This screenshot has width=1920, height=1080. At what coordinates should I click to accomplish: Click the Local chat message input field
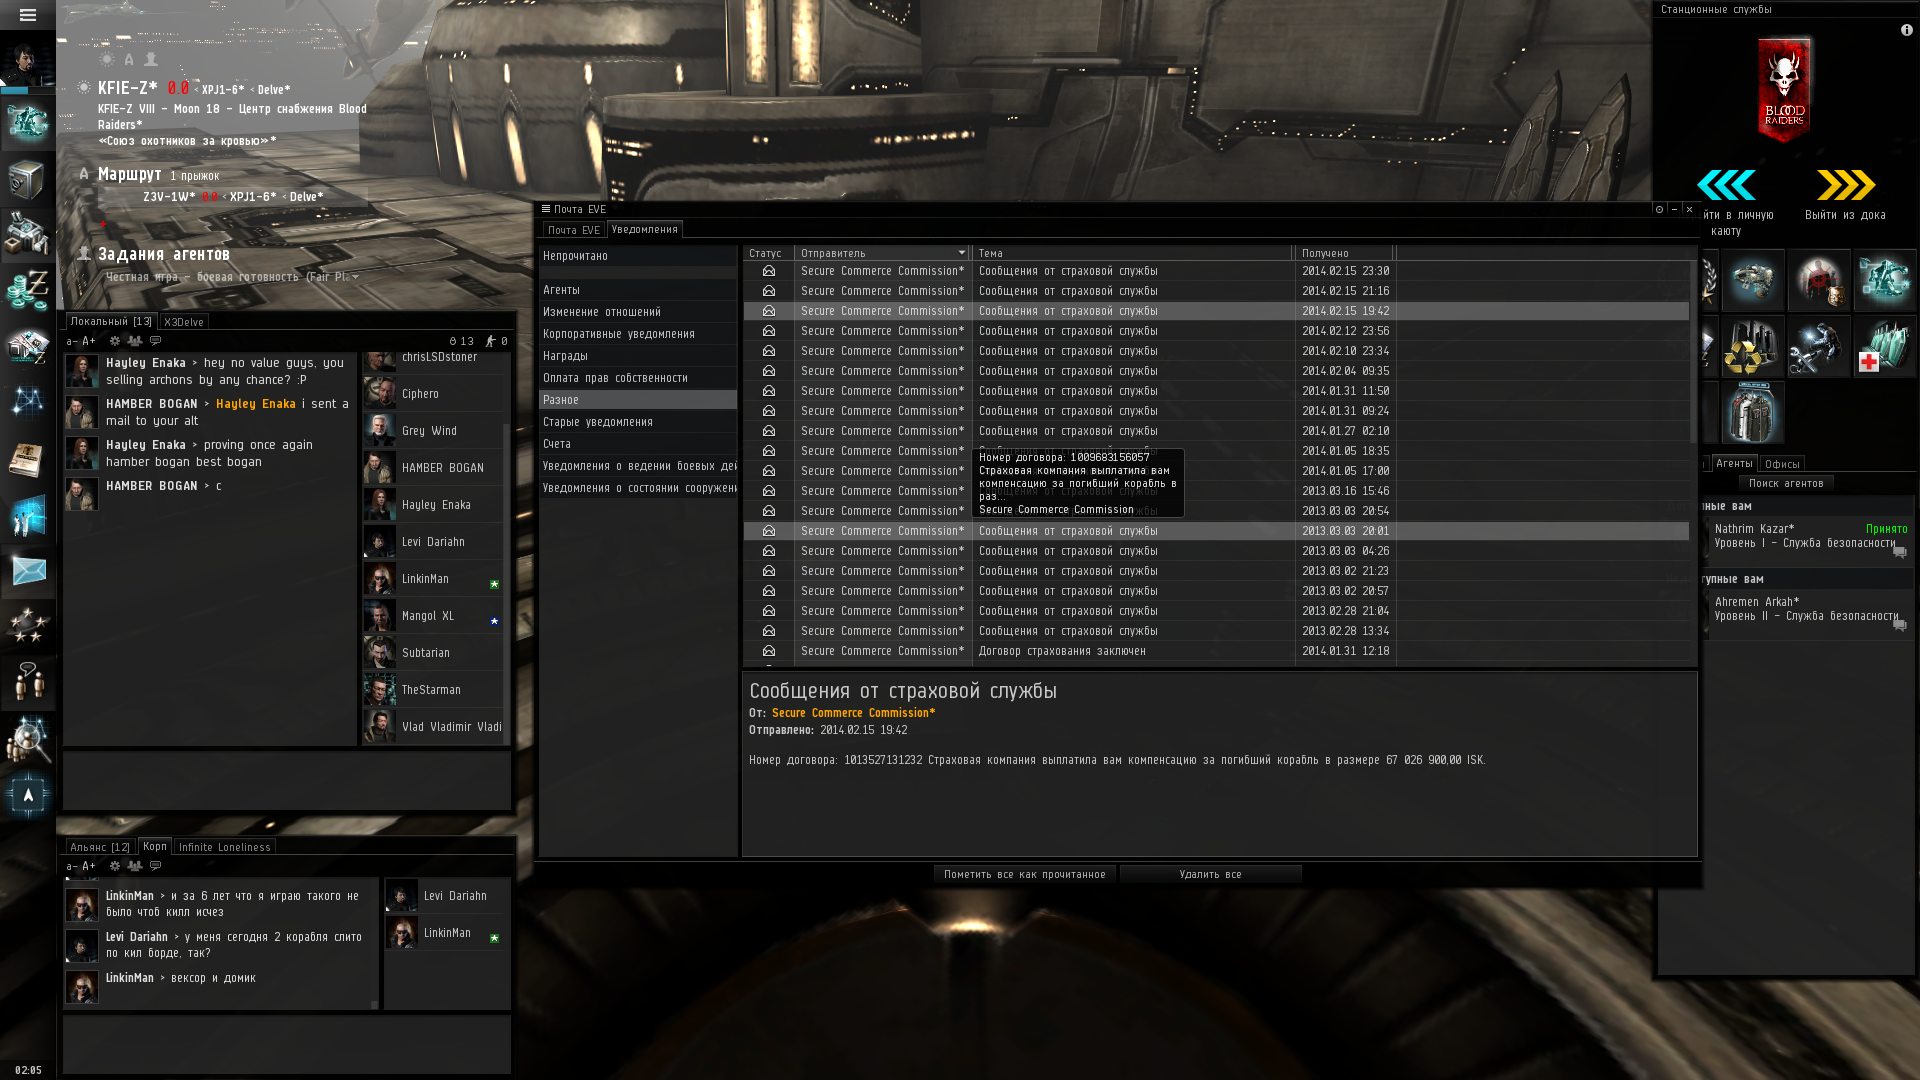(x=287, y=780)
